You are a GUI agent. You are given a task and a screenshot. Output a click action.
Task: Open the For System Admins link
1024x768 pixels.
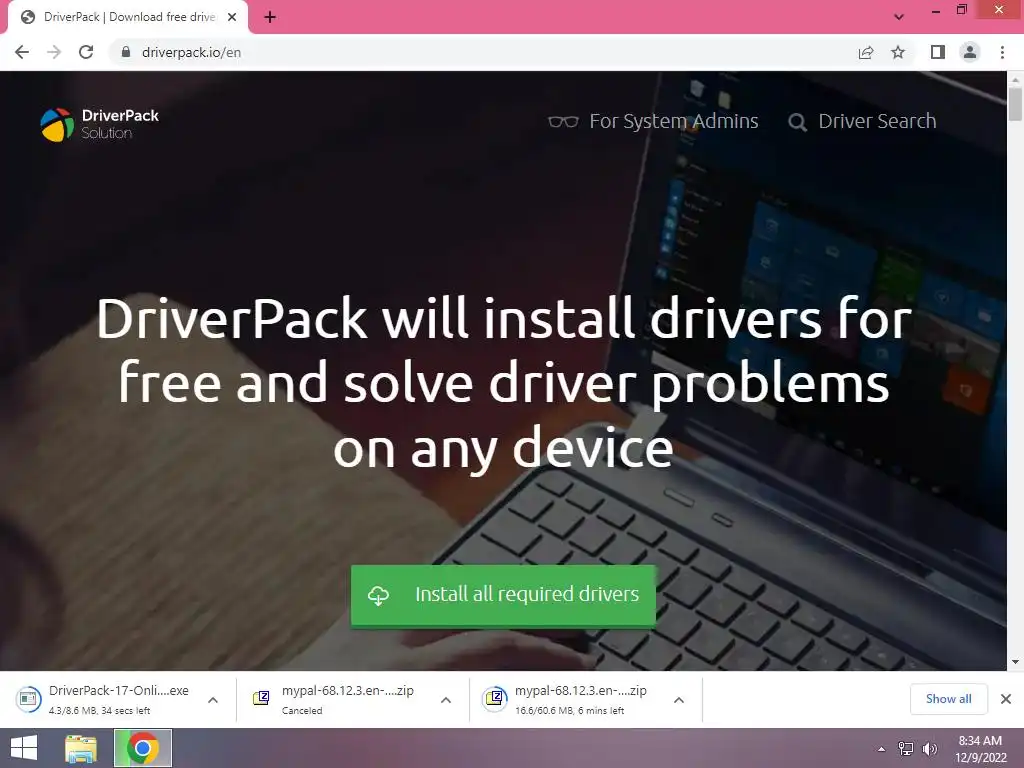click(673, 121)
